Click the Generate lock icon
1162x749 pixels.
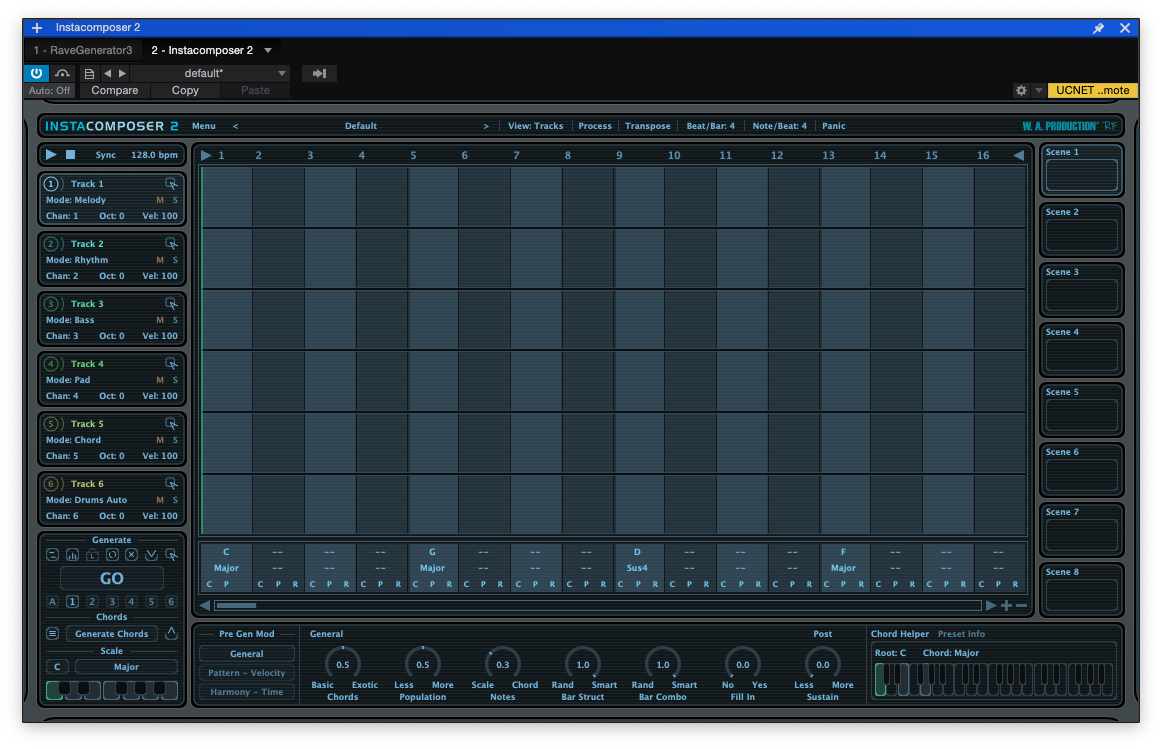(92, 555)
